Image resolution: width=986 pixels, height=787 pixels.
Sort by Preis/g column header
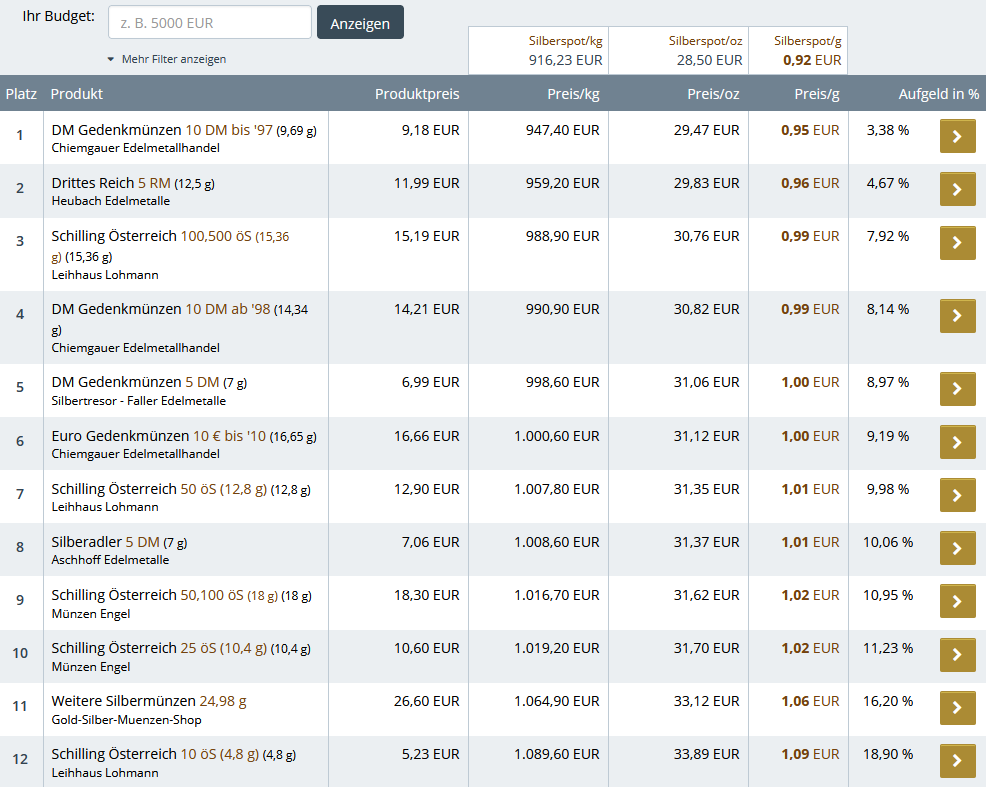point(816,94)
